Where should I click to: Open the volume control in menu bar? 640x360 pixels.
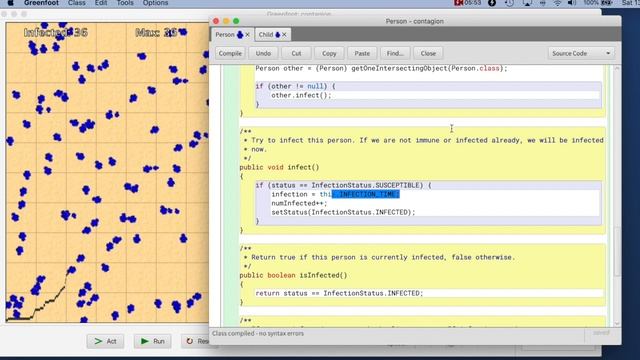tap(572, 3)
